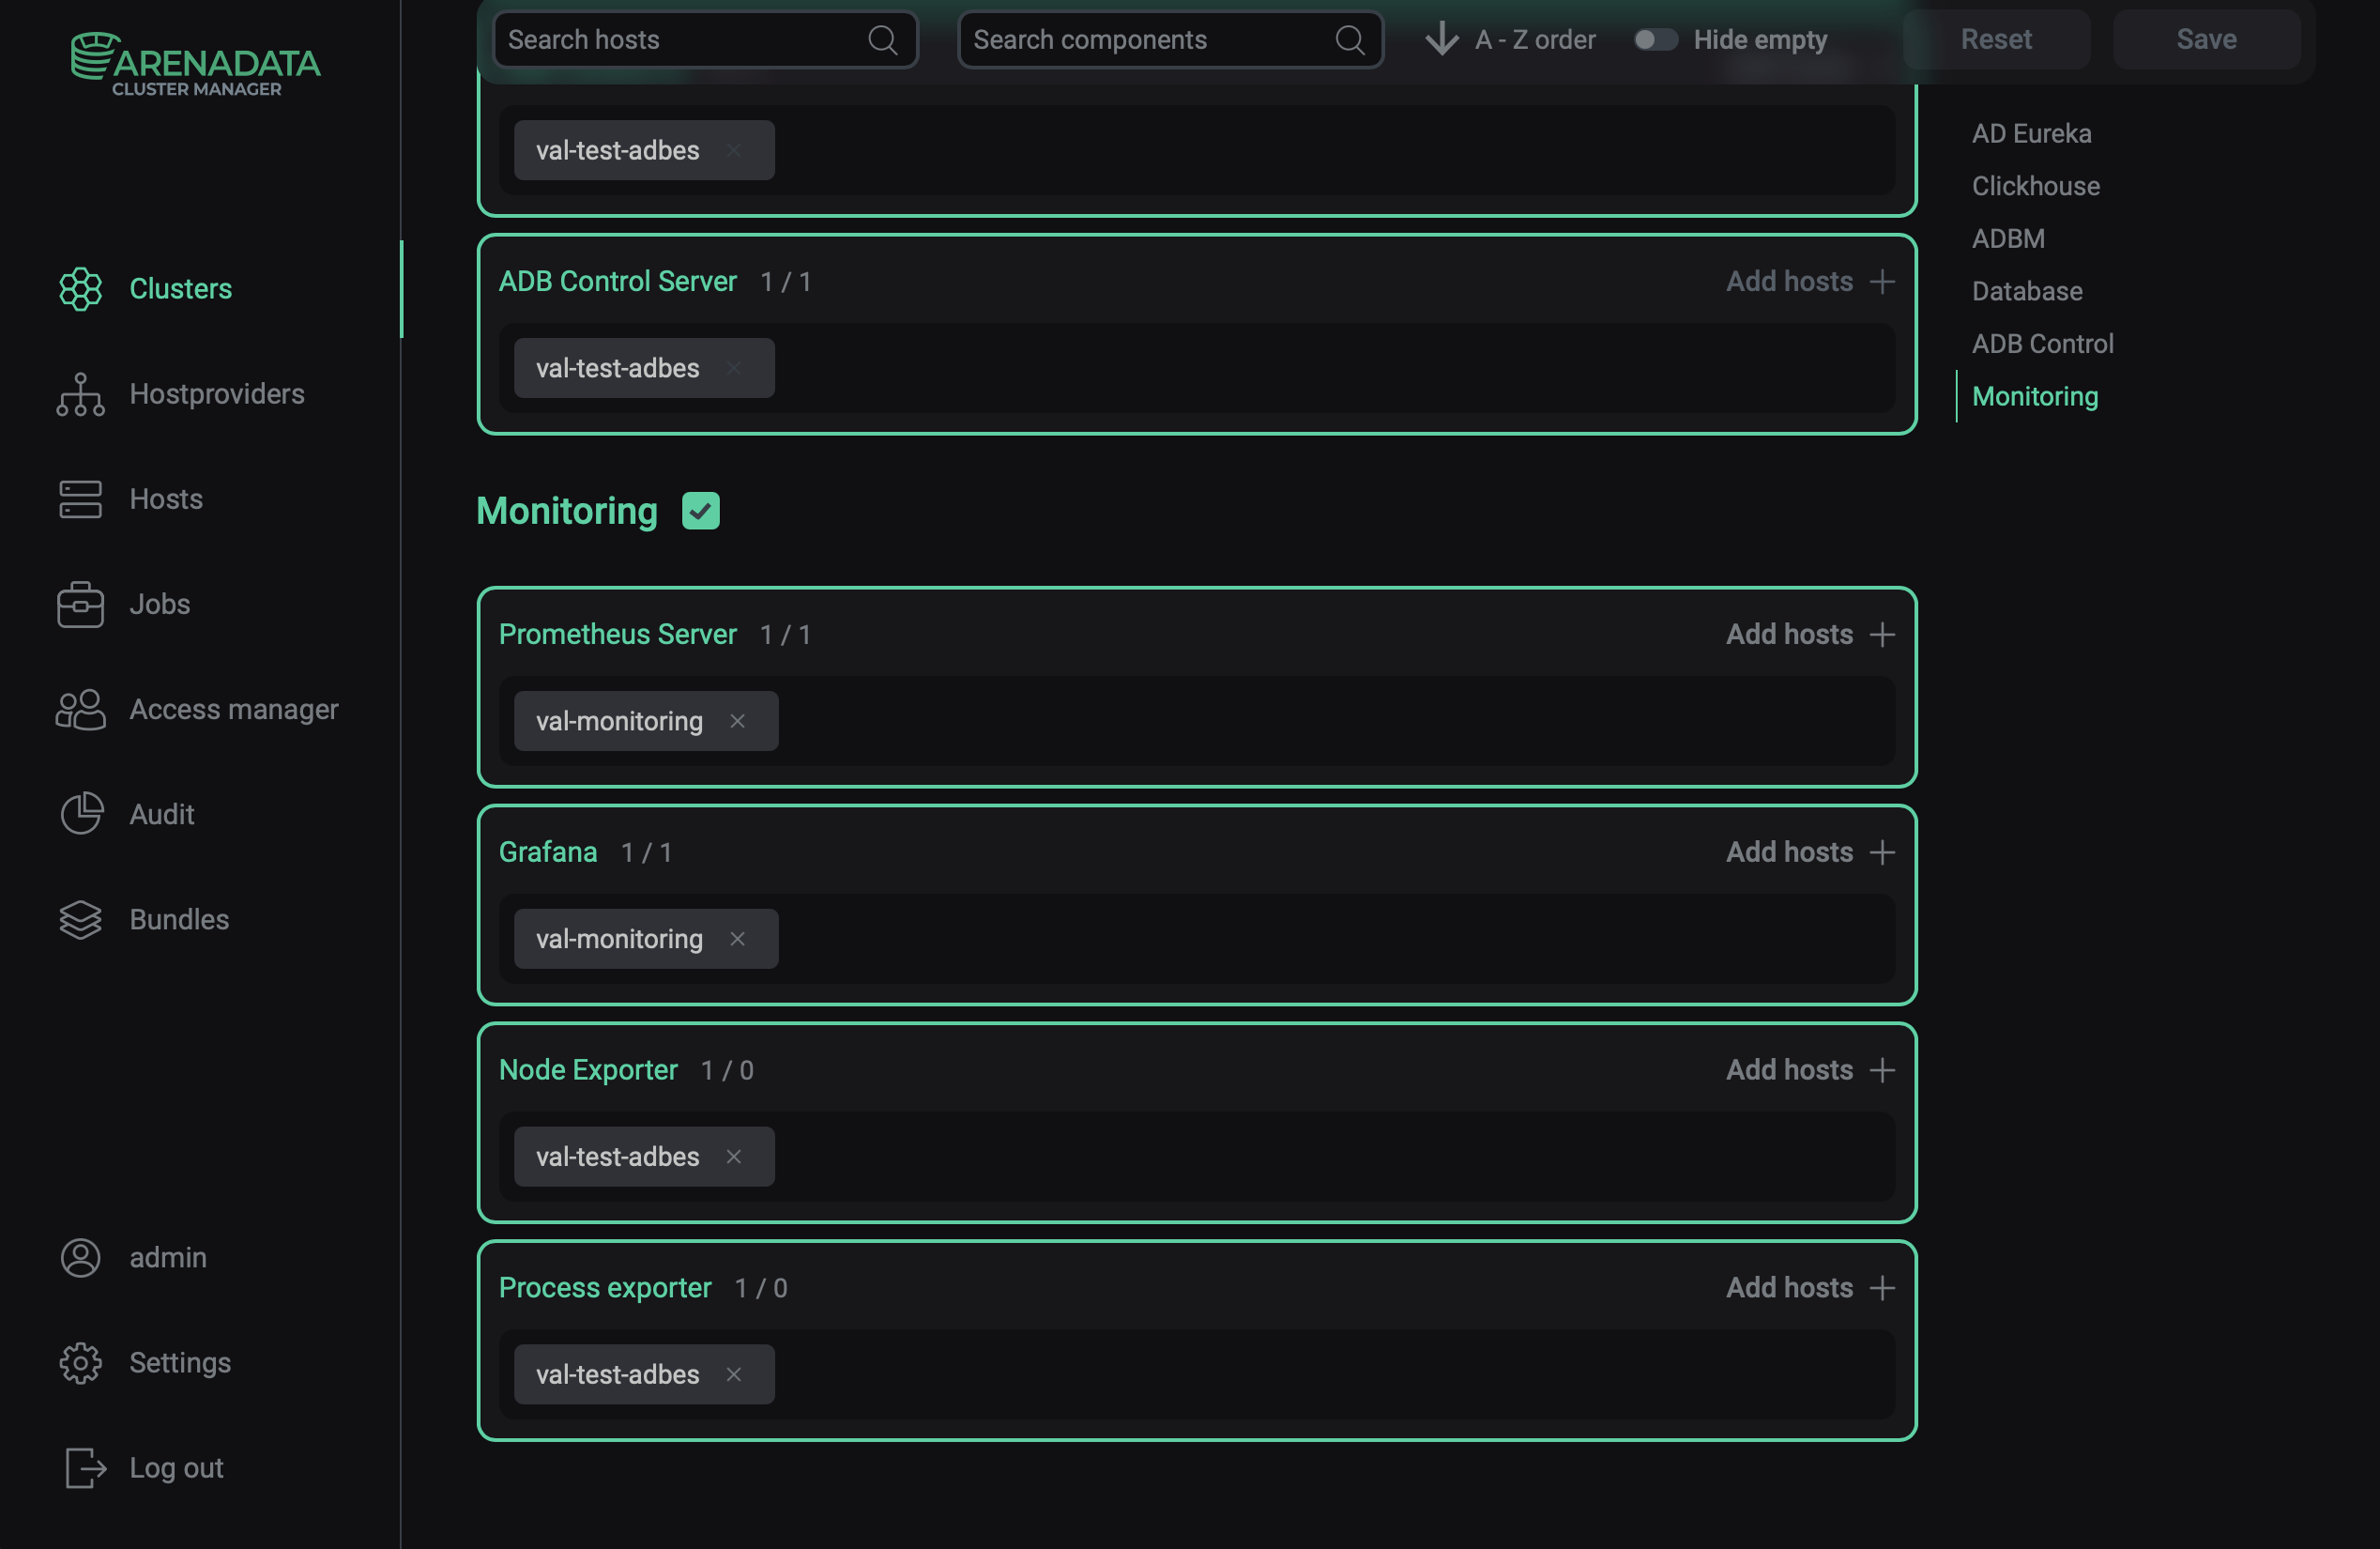Enable the Hide empty toggle
The height and width of the screenshot is (1549, 2380).
coord(1654,39)
